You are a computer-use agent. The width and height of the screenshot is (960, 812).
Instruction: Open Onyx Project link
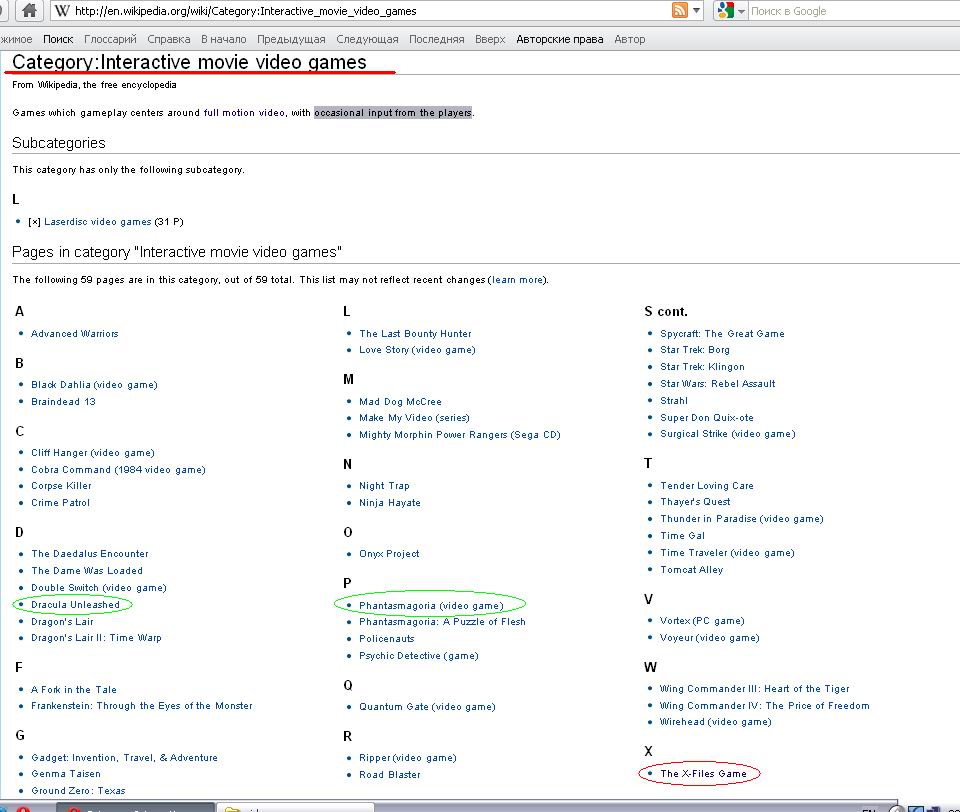[389, 554]
